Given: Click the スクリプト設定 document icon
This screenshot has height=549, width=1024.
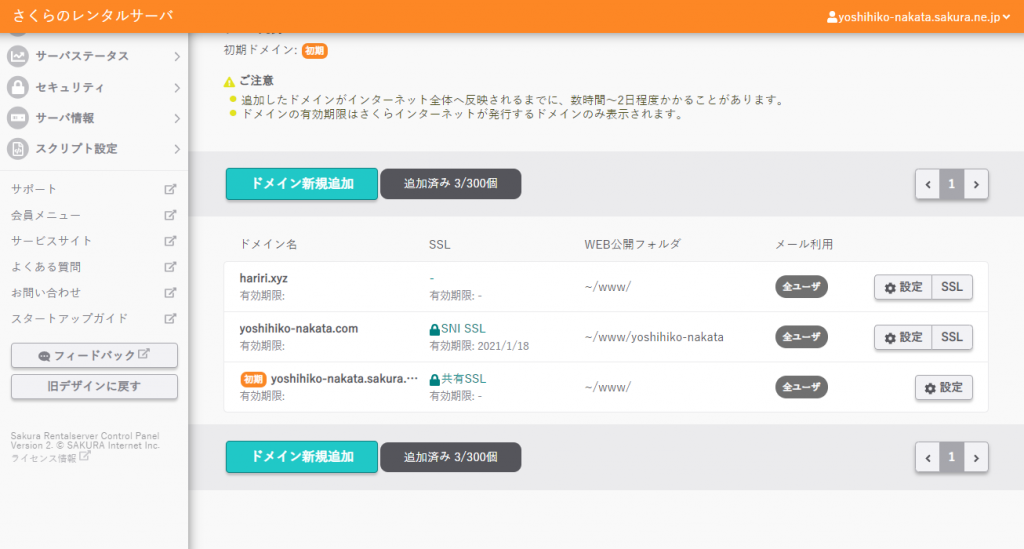Looking at the screenshot, I should coord(18,149).
